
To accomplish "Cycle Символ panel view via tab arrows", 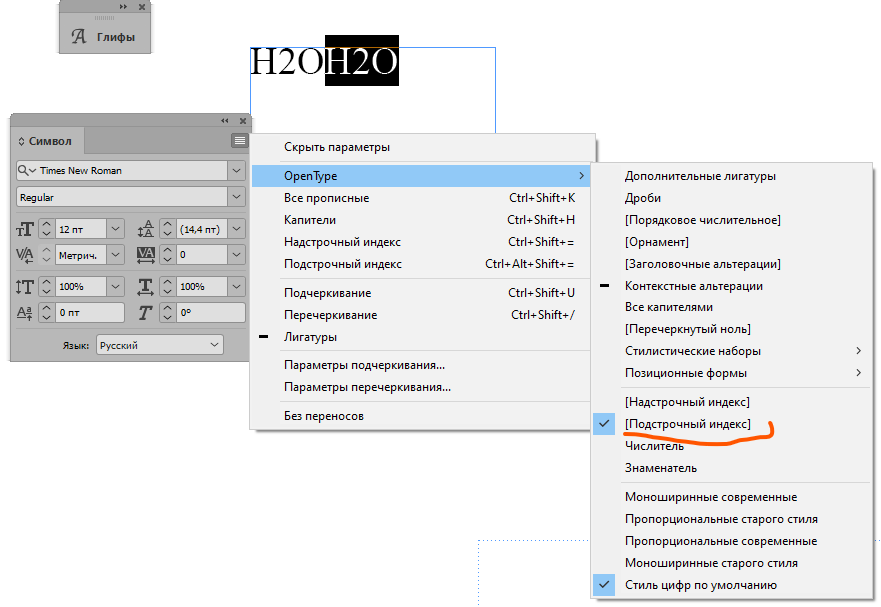I will [21, 141].
